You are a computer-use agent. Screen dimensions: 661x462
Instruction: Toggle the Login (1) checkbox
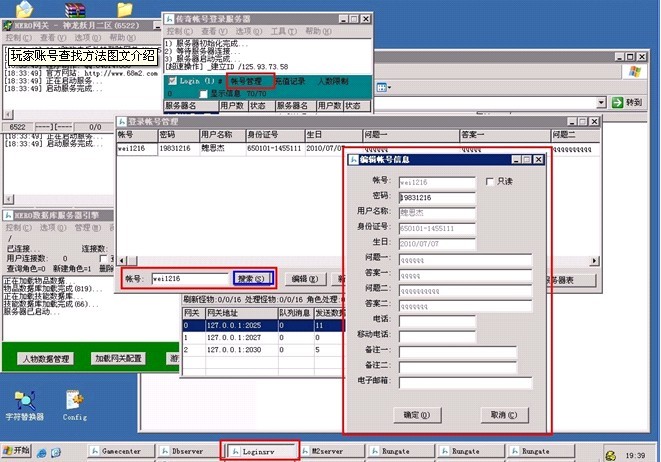coord(172,80)
